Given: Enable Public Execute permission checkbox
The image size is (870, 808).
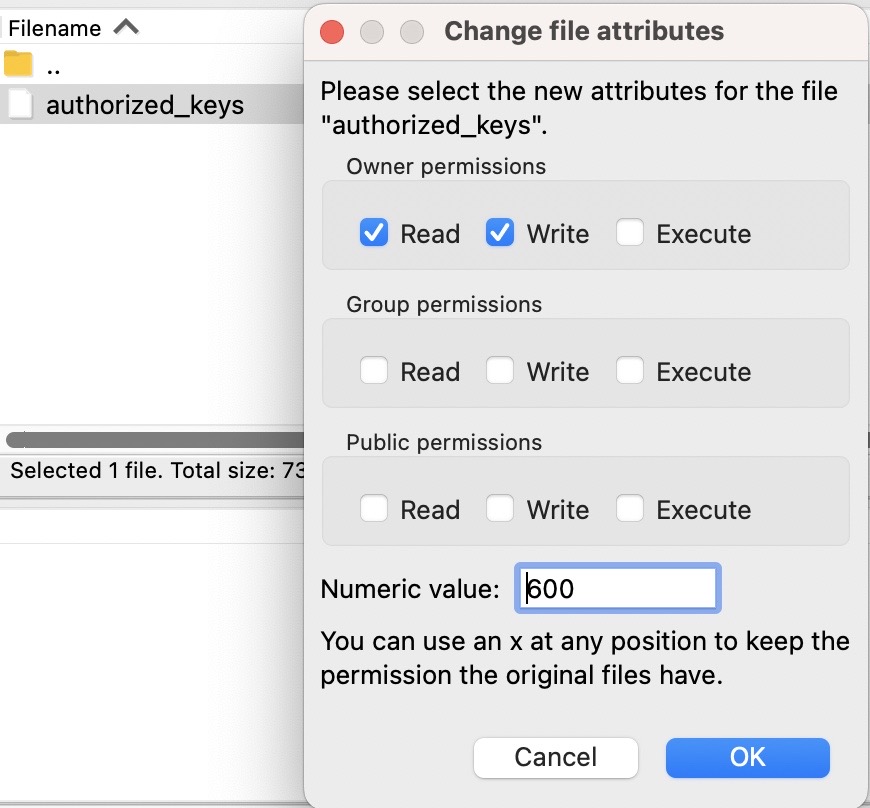Looking at the screenshot, I should (x=629, y=508).
